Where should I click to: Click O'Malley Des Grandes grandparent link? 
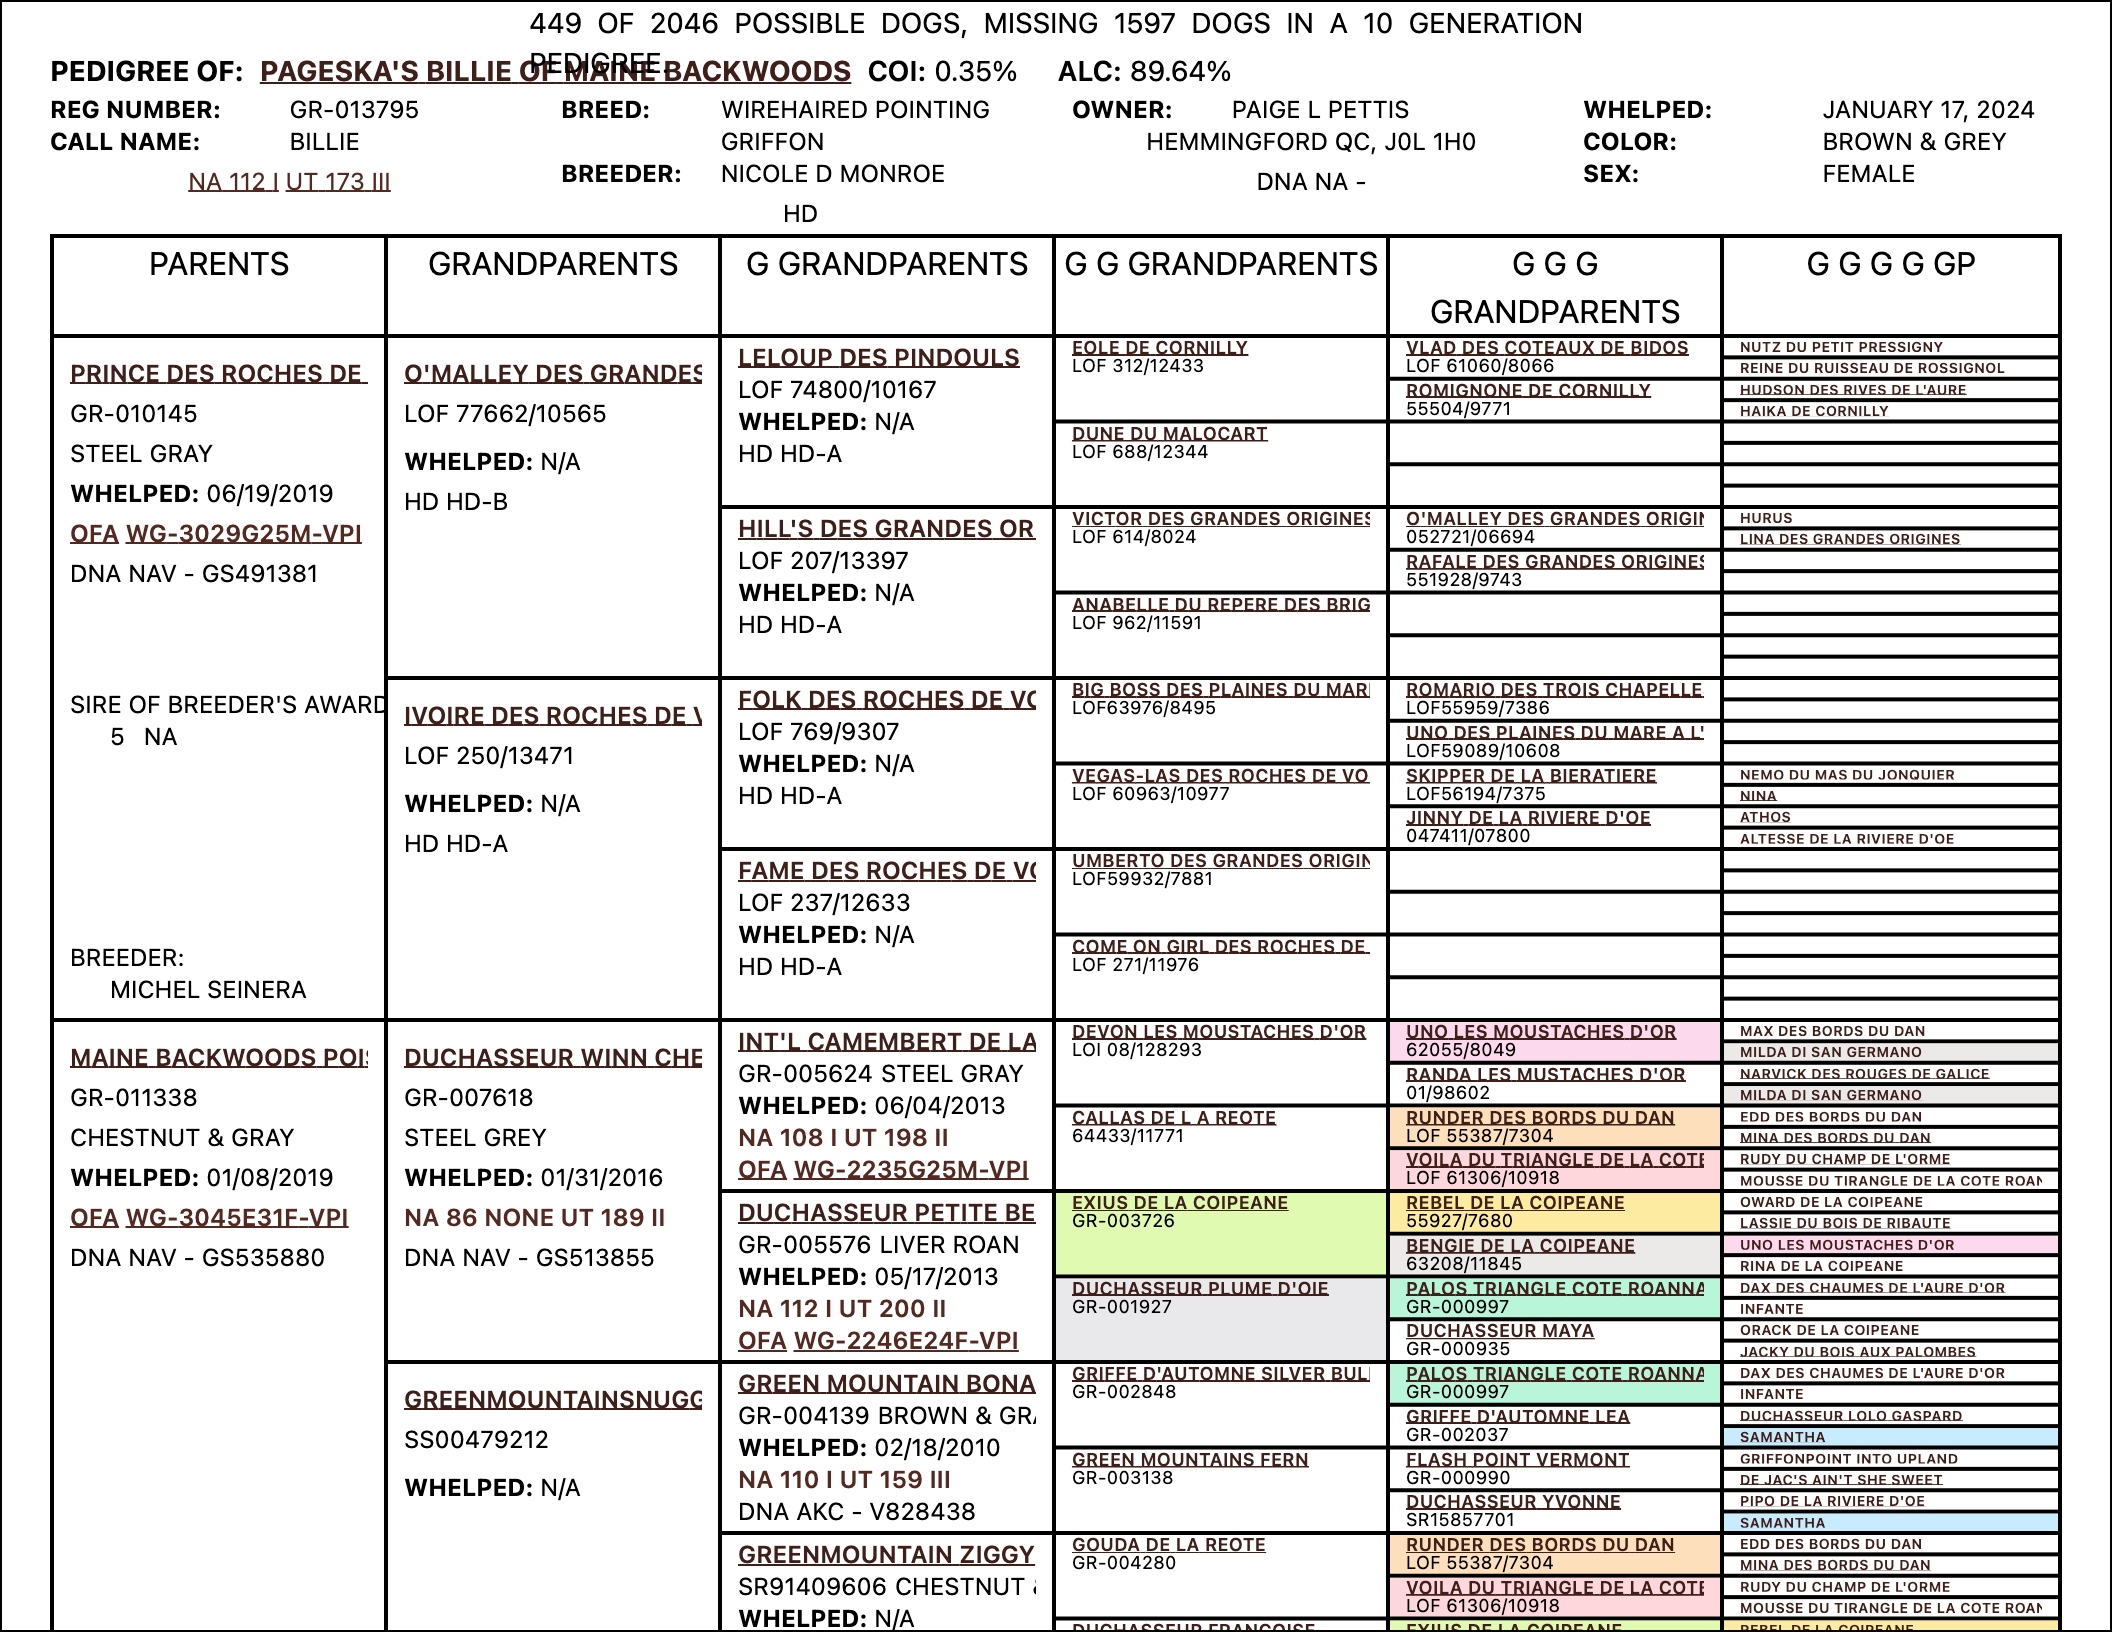[552, 374]
